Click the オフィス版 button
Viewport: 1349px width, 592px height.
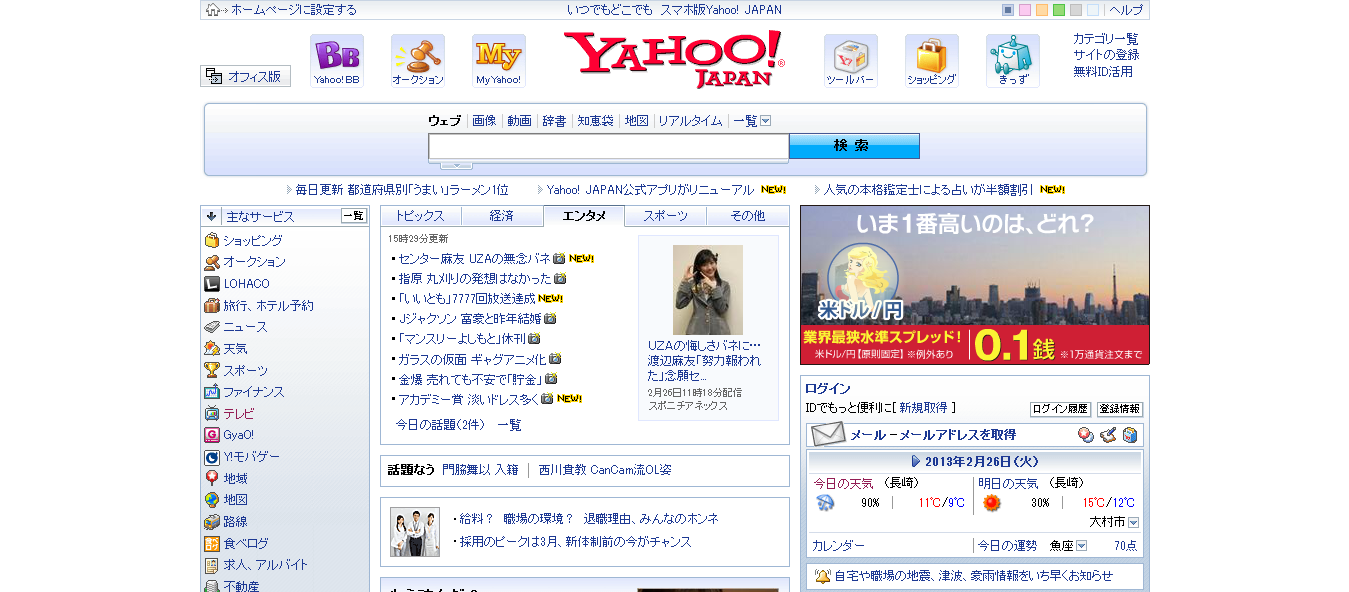[245, 76]
